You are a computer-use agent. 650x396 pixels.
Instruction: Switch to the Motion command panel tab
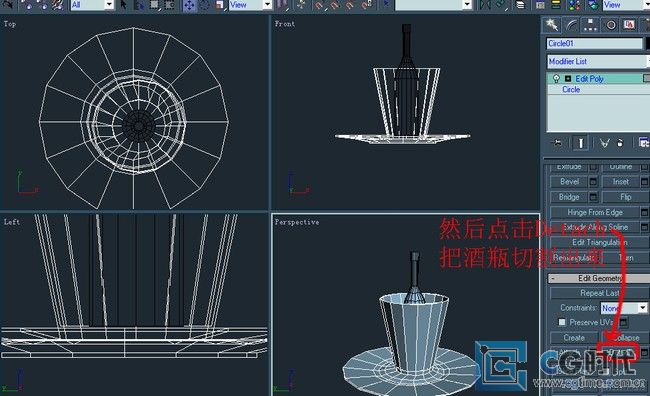[x=611, y=24]
